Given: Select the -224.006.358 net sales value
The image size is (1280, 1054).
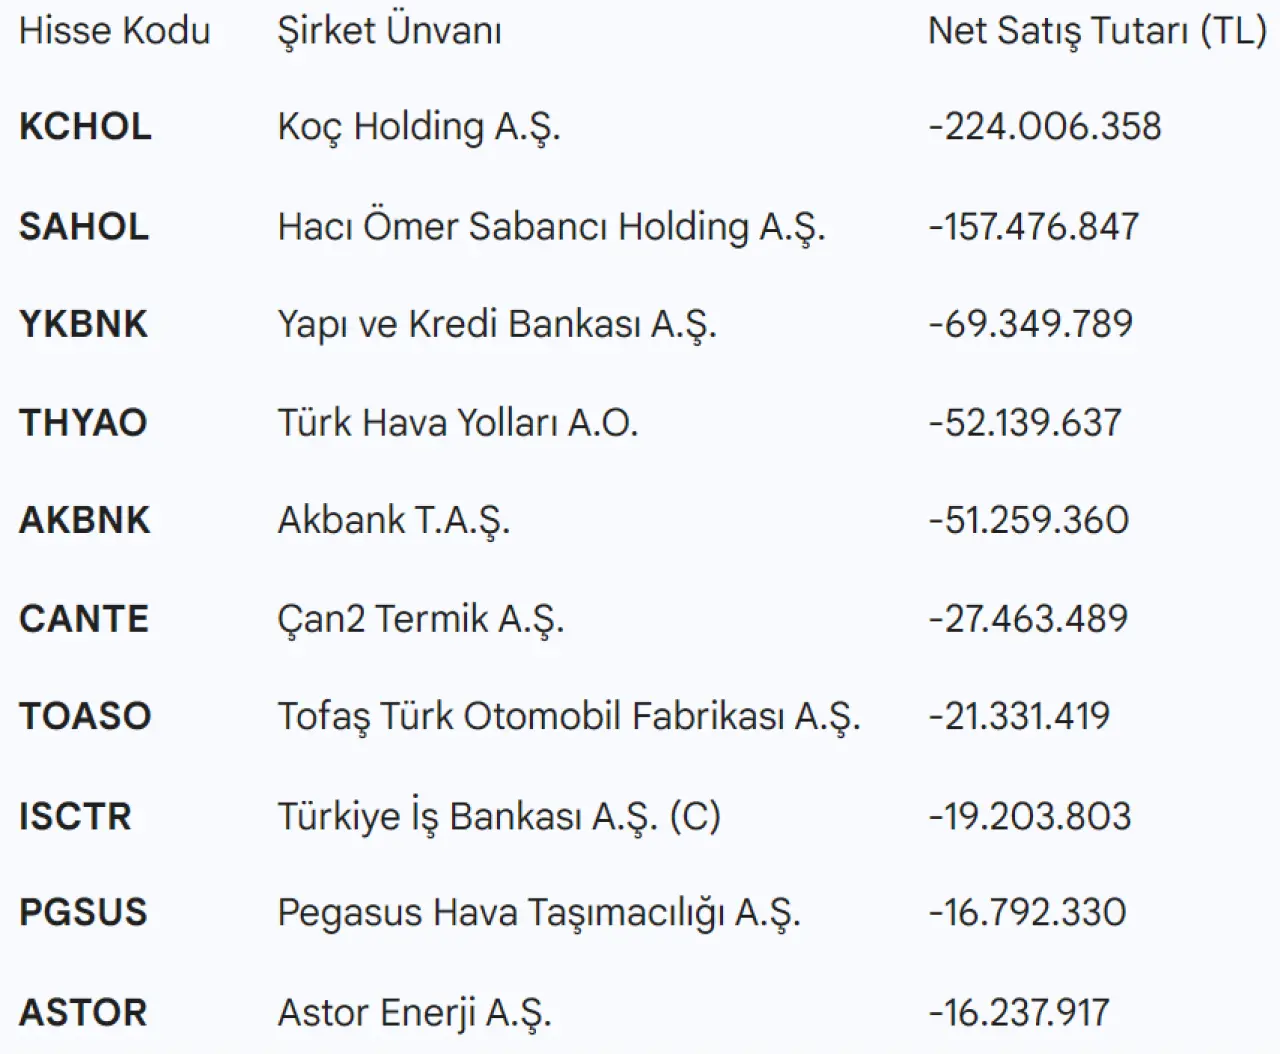Looking at the screenshot, I should [1045, 127].
